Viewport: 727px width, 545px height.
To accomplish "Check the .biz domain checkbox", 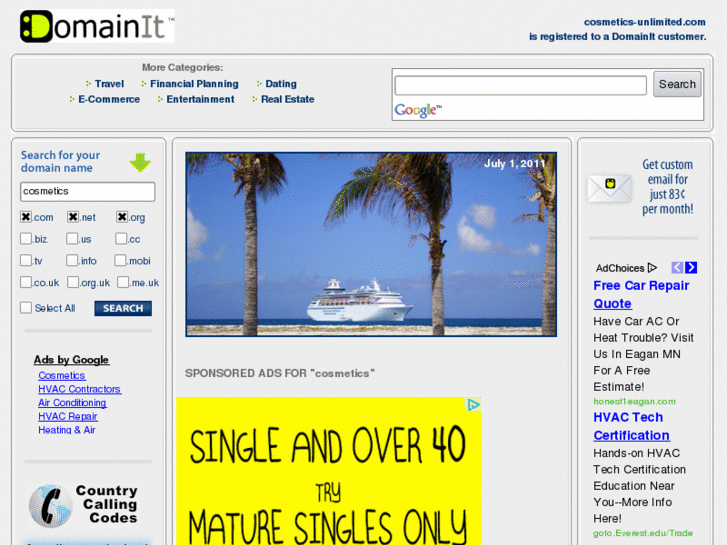I will 26,238.
